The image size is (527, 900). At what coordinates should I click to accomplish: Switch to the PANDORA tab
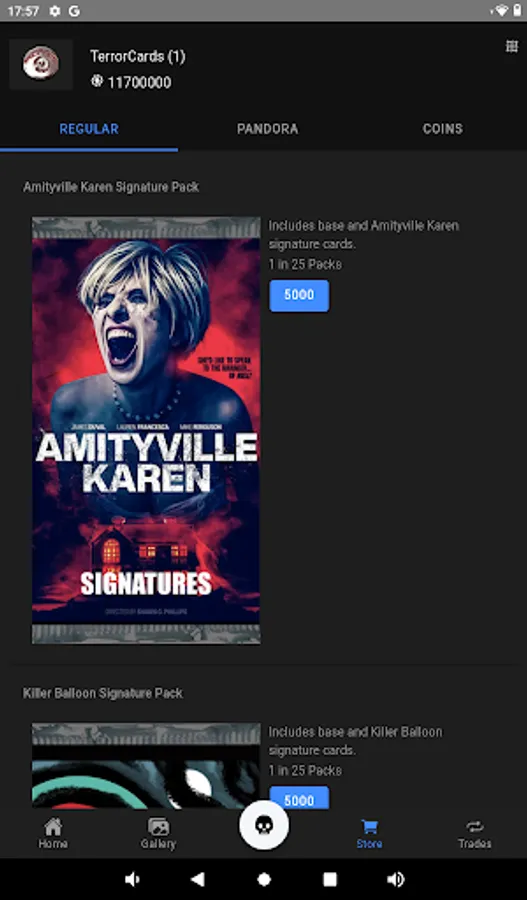coord(268,129)
